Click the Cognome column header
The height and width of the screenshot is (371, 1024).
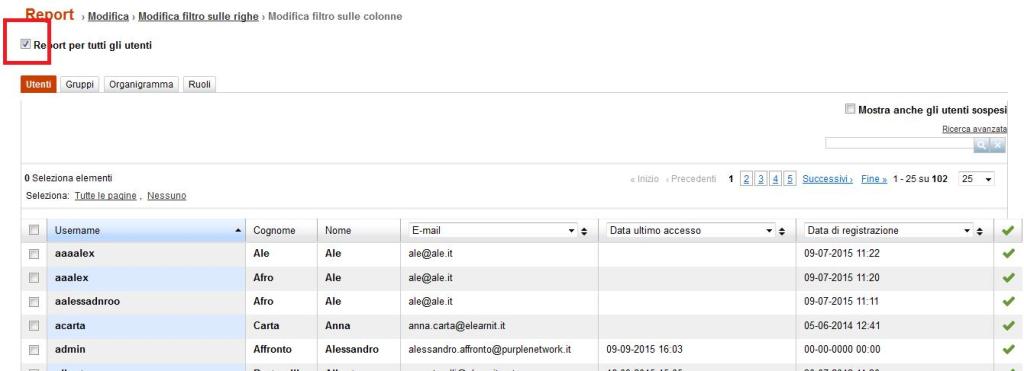(x=281, y=231)
